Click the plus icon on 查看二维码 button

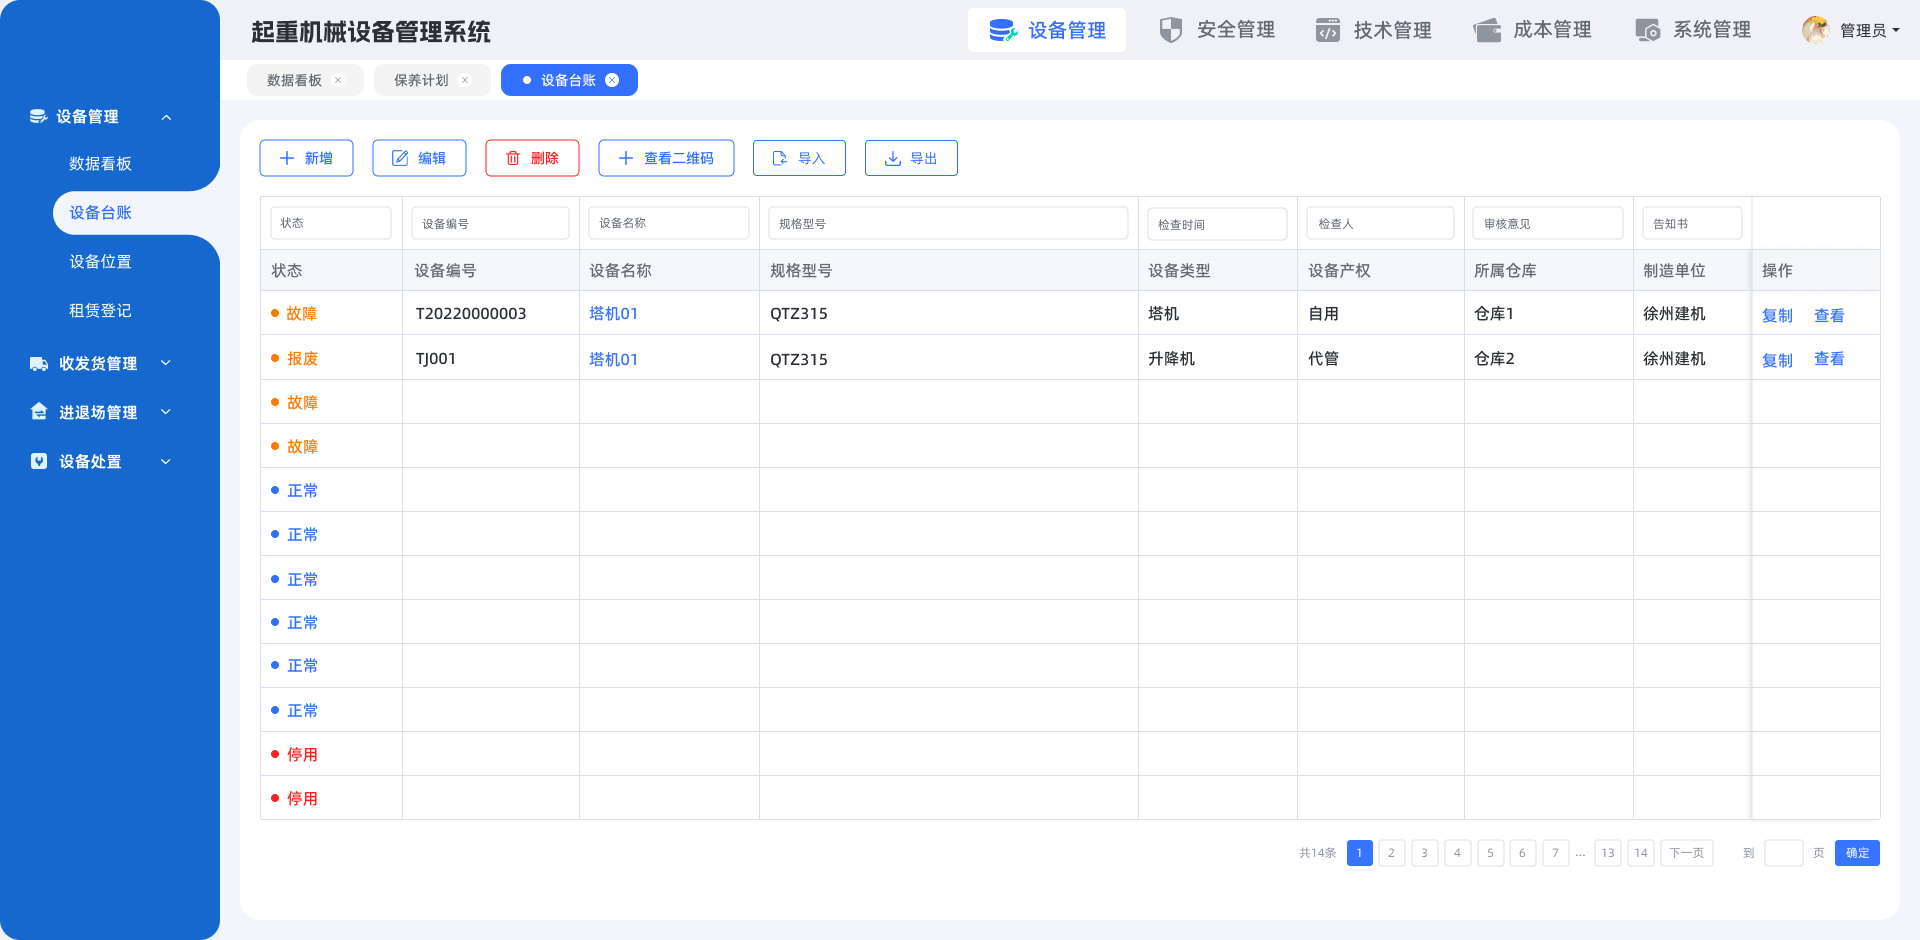(x=626, y=158)
